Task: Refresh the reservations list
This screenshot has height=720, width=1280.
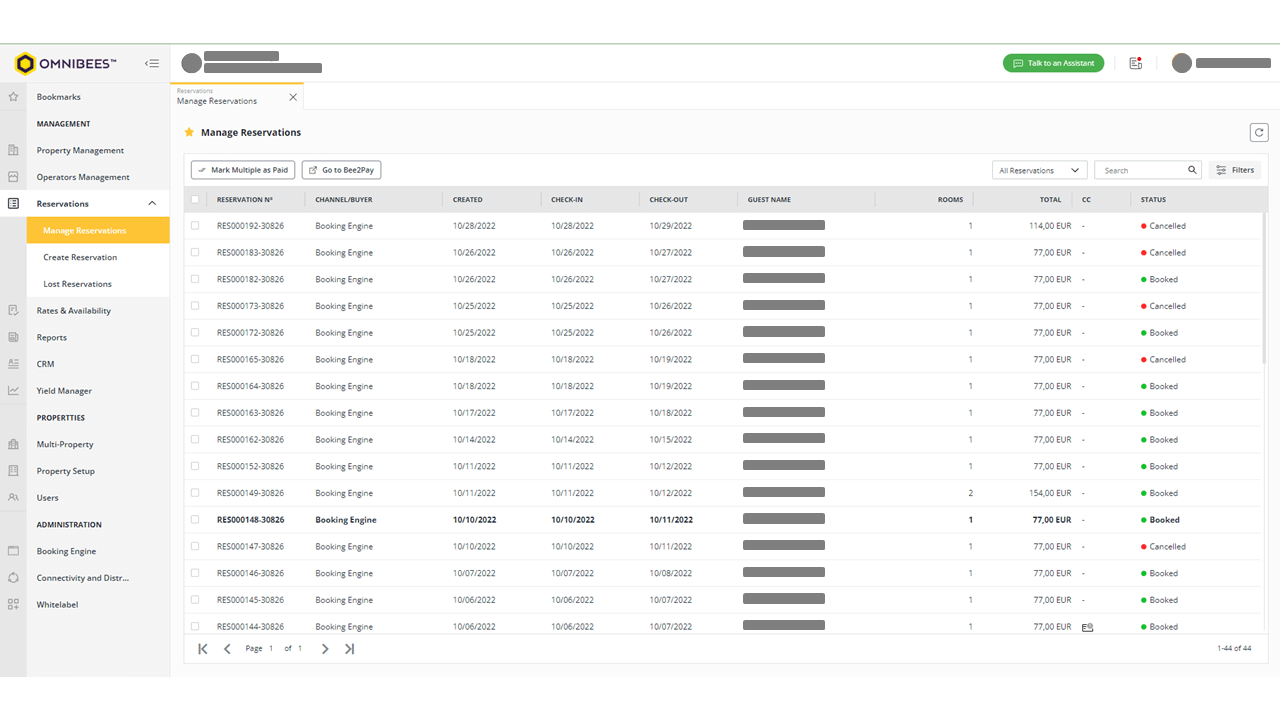Action: (x=1259, y=132)
